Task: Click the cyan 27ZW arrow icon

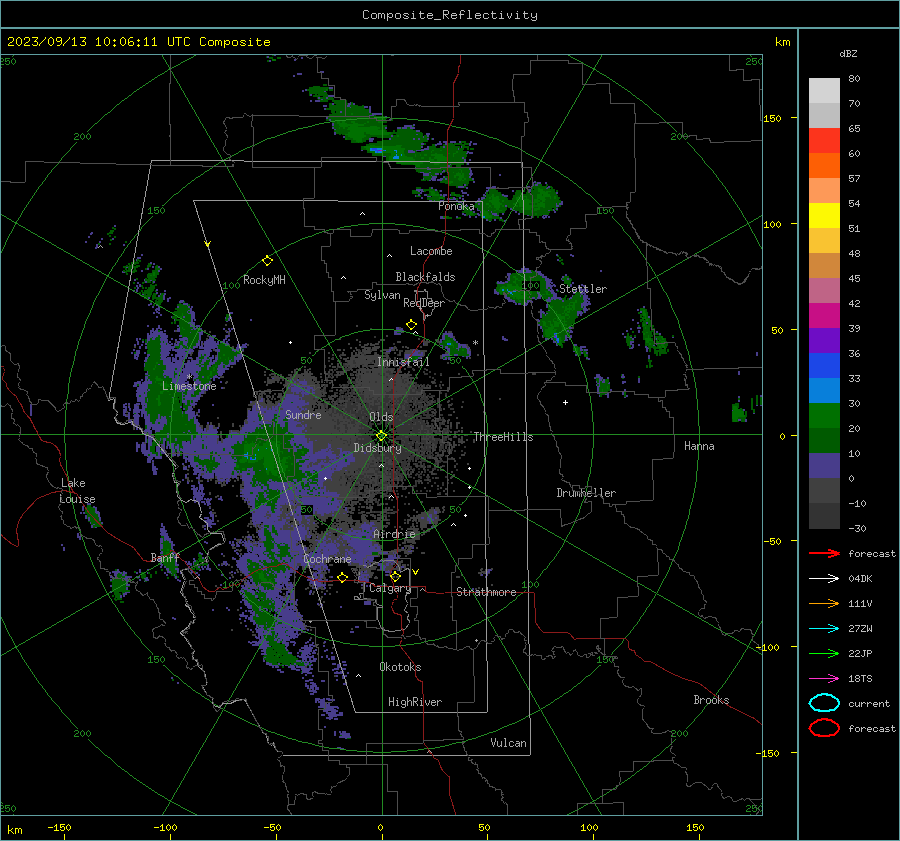Action: point(824,628)
